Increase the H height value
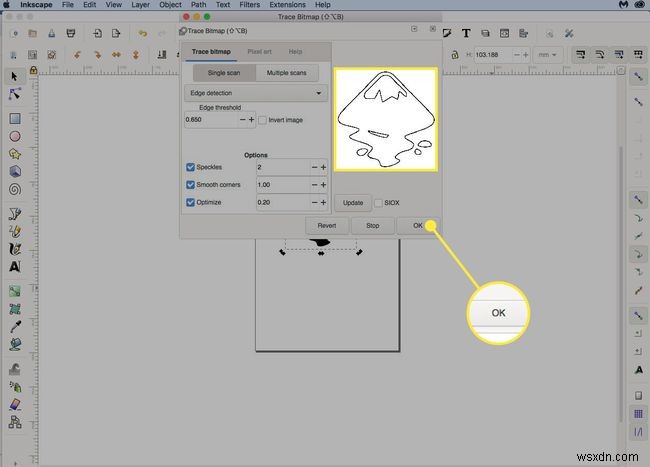 pos(526,55)
